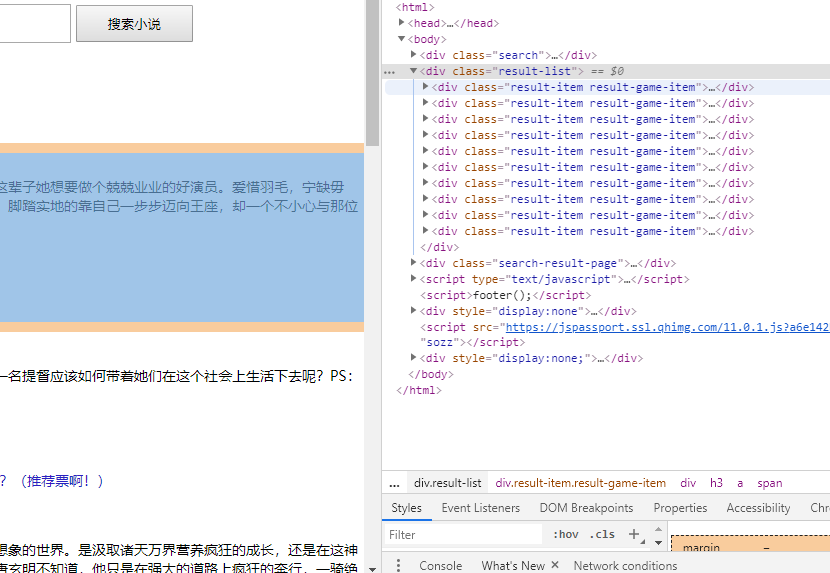This screenshot has height=573, width=830.
Task: Click the New Style Rule plus icon
Action: click(634, 534)
